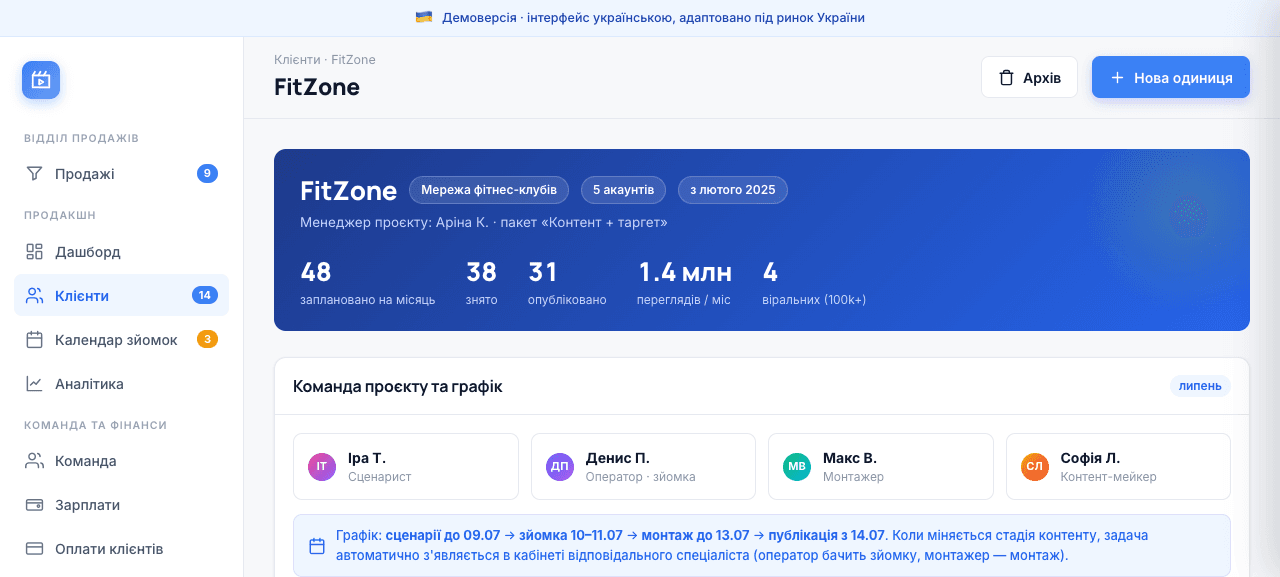Click the з лютого 2025 tag
The height and width of the screenshot is (577, 1280).
click(x=733, y=190)
